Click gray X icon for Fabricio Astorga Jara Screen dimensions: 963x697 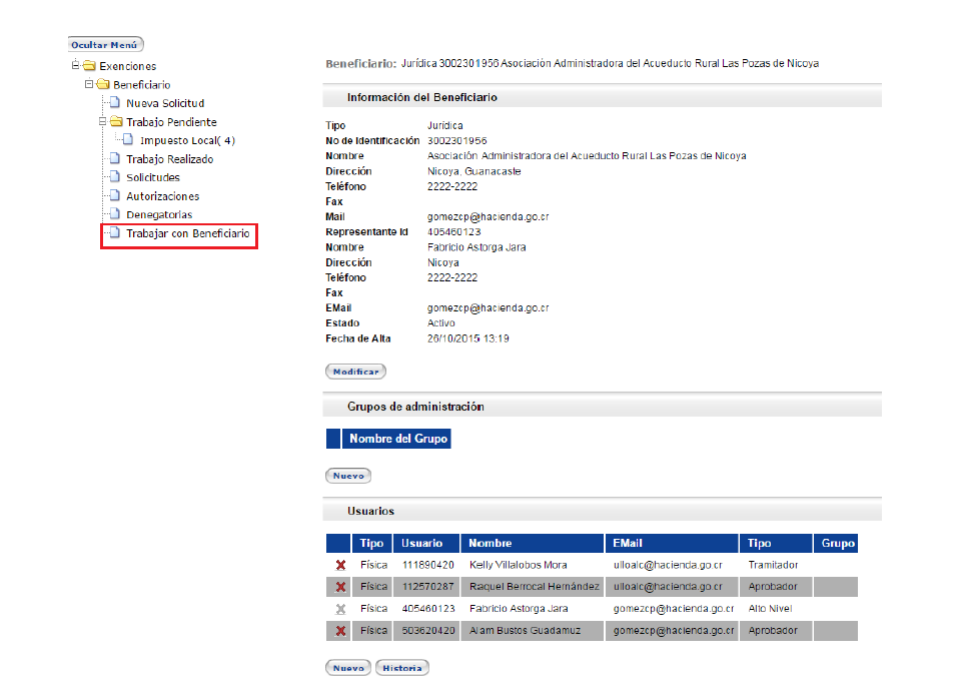(x=341, y=608)
